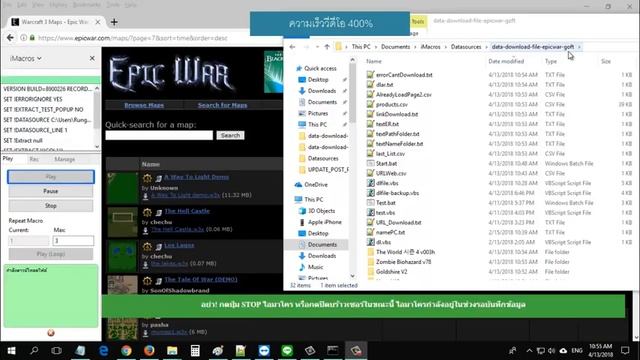The image size is (640, 360).
Task: Click the Epic War Search button
Action: pyautogui.click(x=230, y=135)
